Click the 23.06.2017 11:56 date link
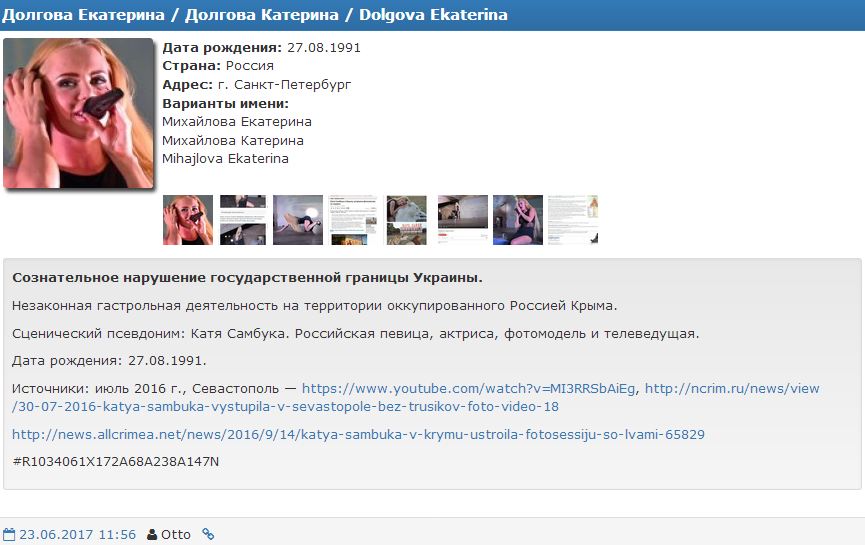Screen dimensions: 865x545 click(x=77, y=535)
